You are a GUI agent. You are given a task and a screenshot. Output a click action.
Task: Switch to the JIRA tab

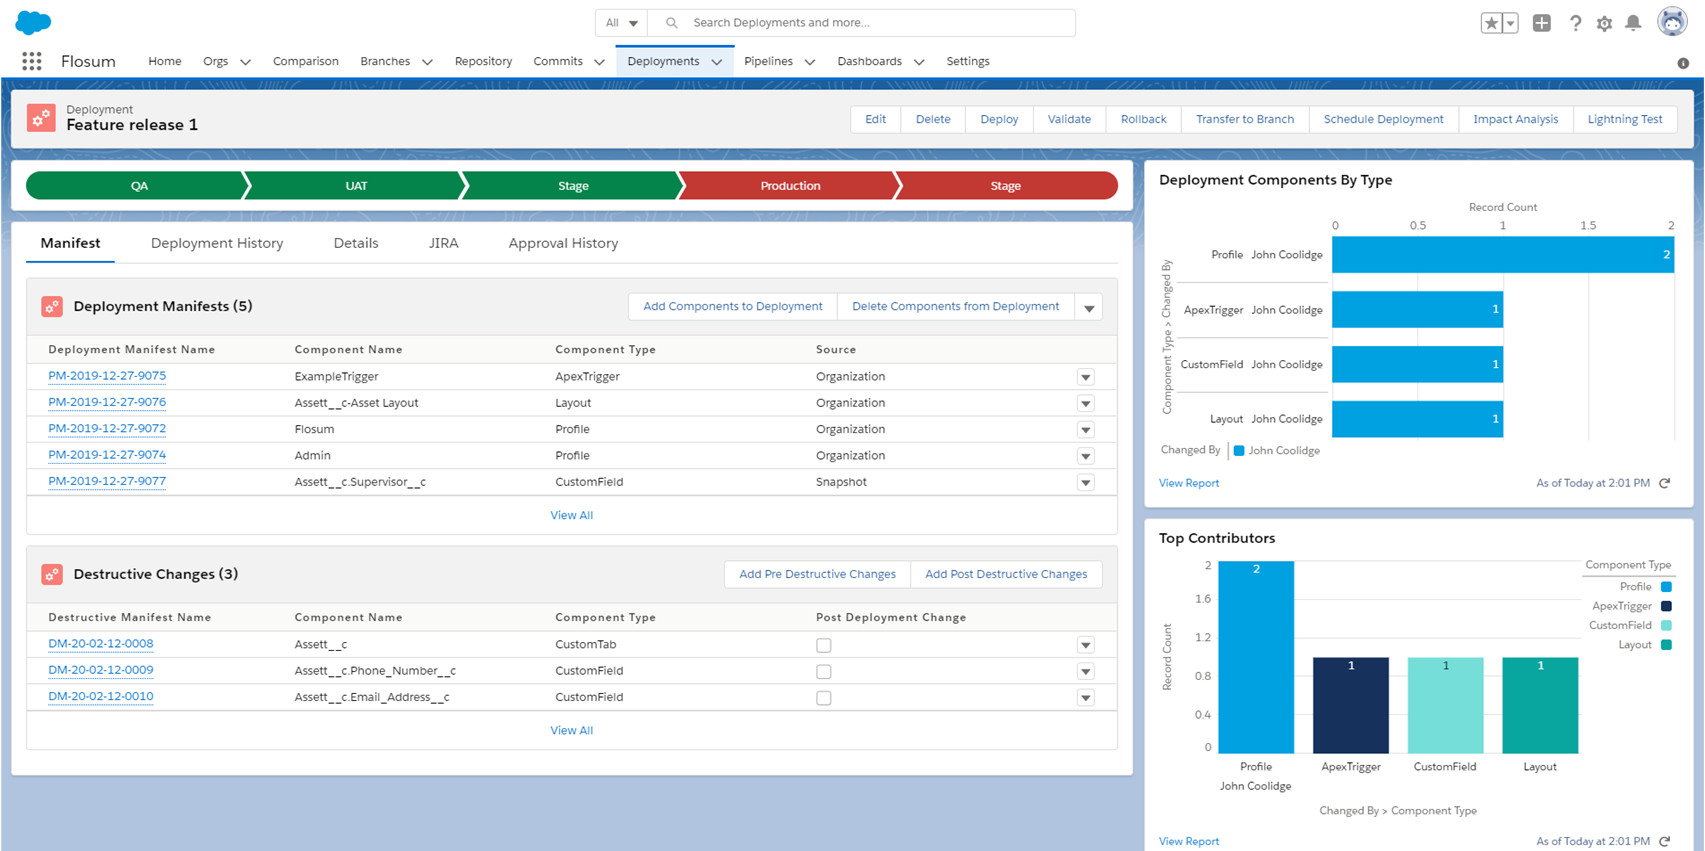point(444,243)
